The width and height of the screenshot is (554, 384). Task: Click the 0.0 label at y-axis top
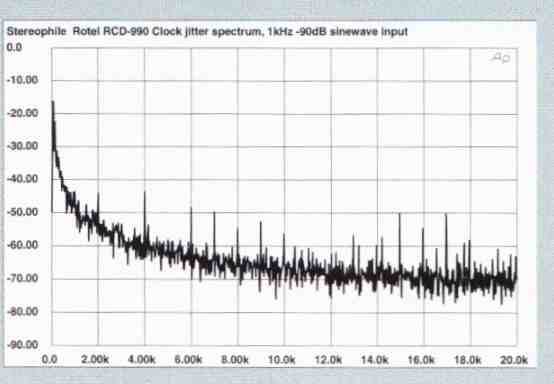point(14,47)
